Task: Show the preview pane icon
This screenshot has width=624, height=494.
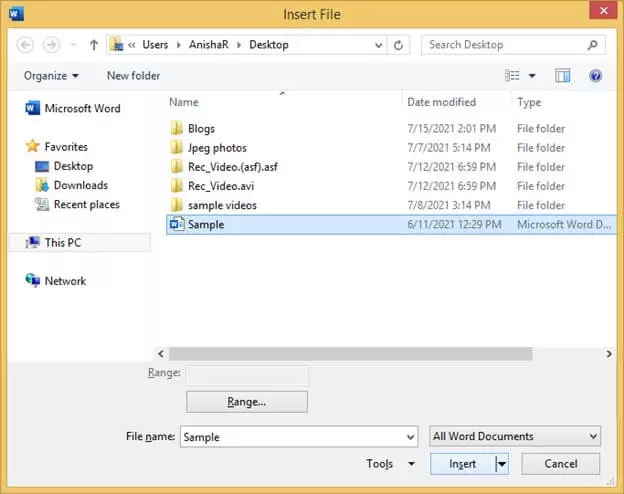Action: [562, 76]
